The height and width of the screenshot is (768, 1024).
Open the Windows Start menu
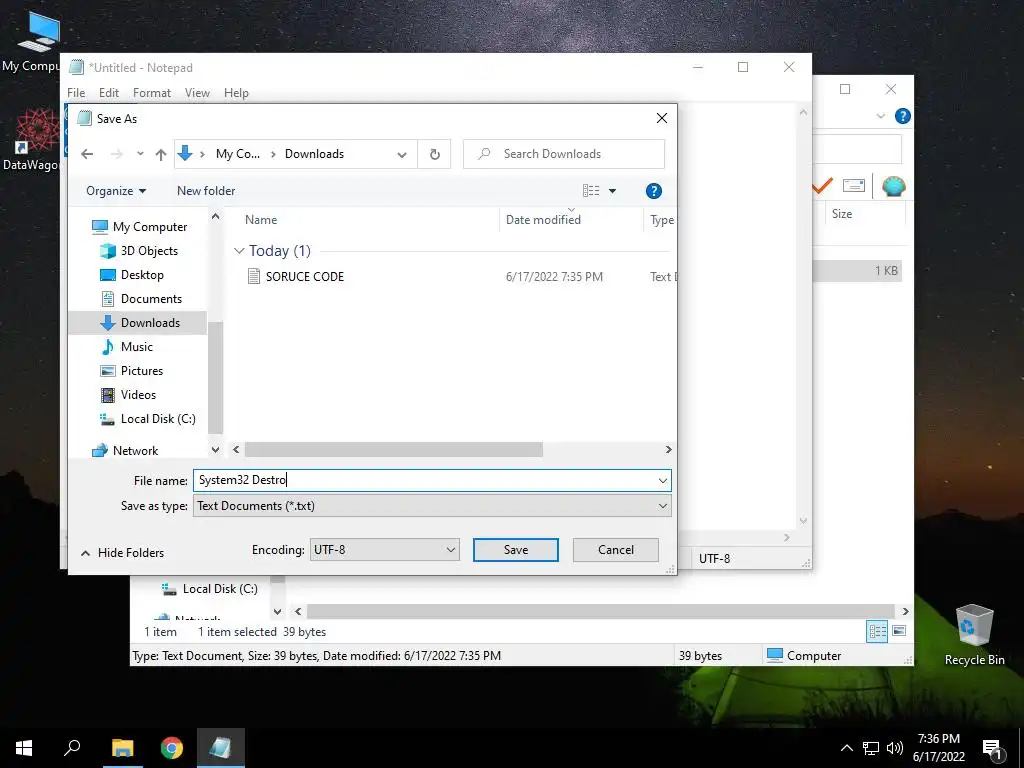[24, 748]
